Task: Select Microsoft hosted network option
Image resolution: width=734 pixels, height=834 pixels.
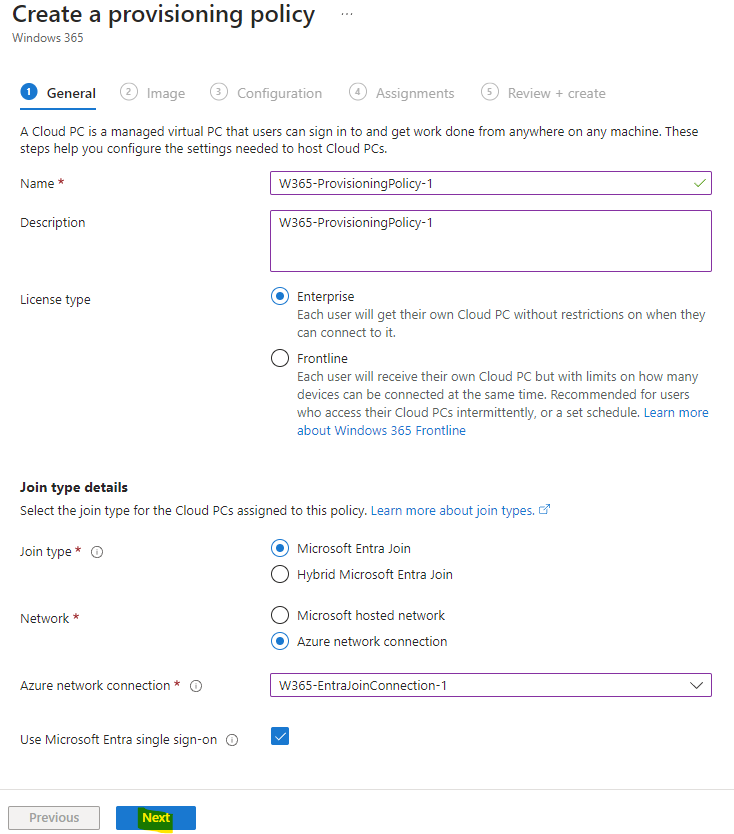Action: [x=280, y=615]
